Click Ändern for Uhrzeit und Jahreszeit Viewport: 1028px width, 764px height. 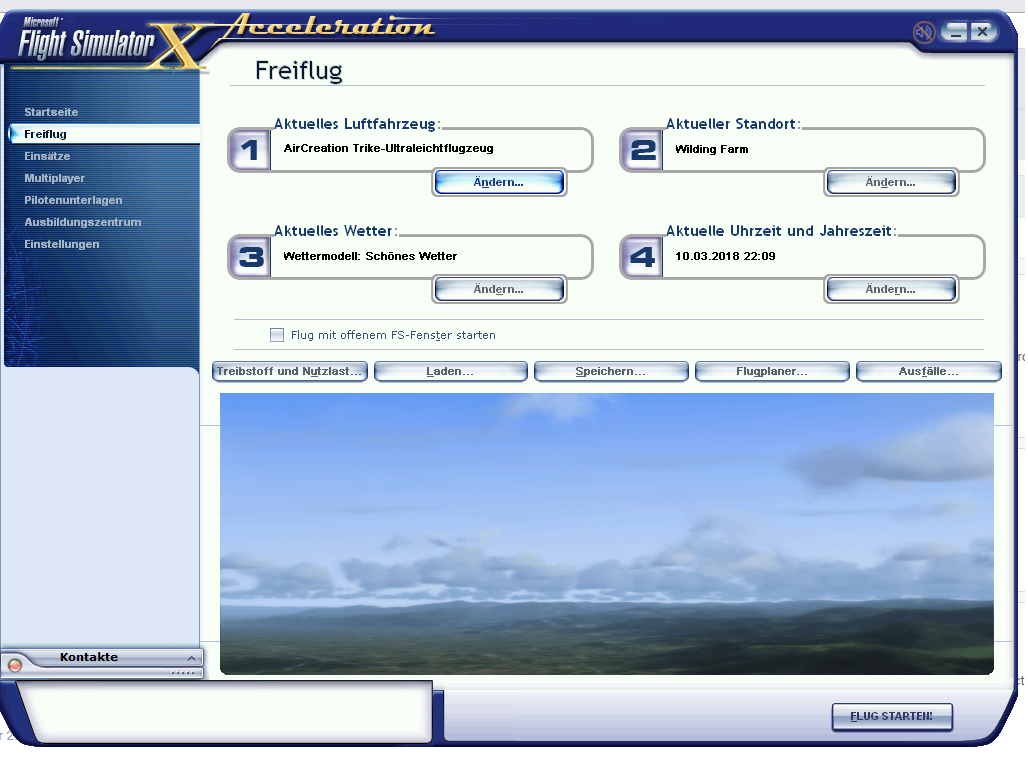pos(891,289)
